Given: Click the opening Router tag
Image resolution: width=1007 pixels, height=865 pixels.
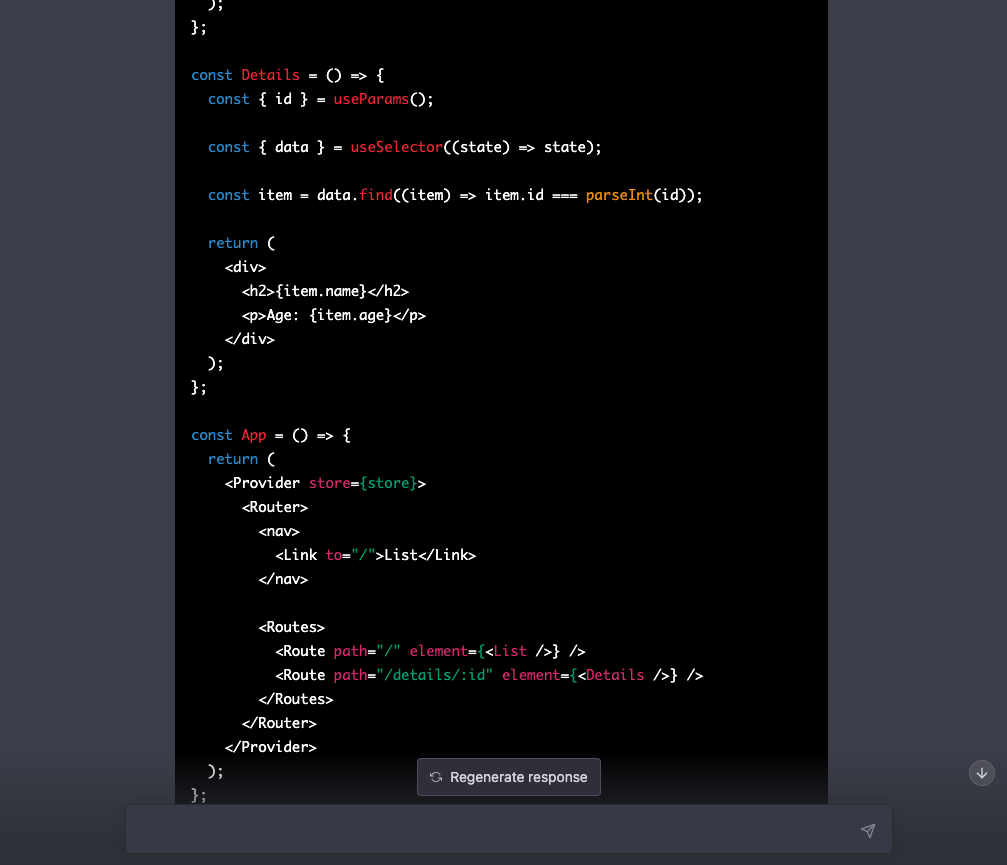Looking at the screenshot, I should click(x=275, y=507).
